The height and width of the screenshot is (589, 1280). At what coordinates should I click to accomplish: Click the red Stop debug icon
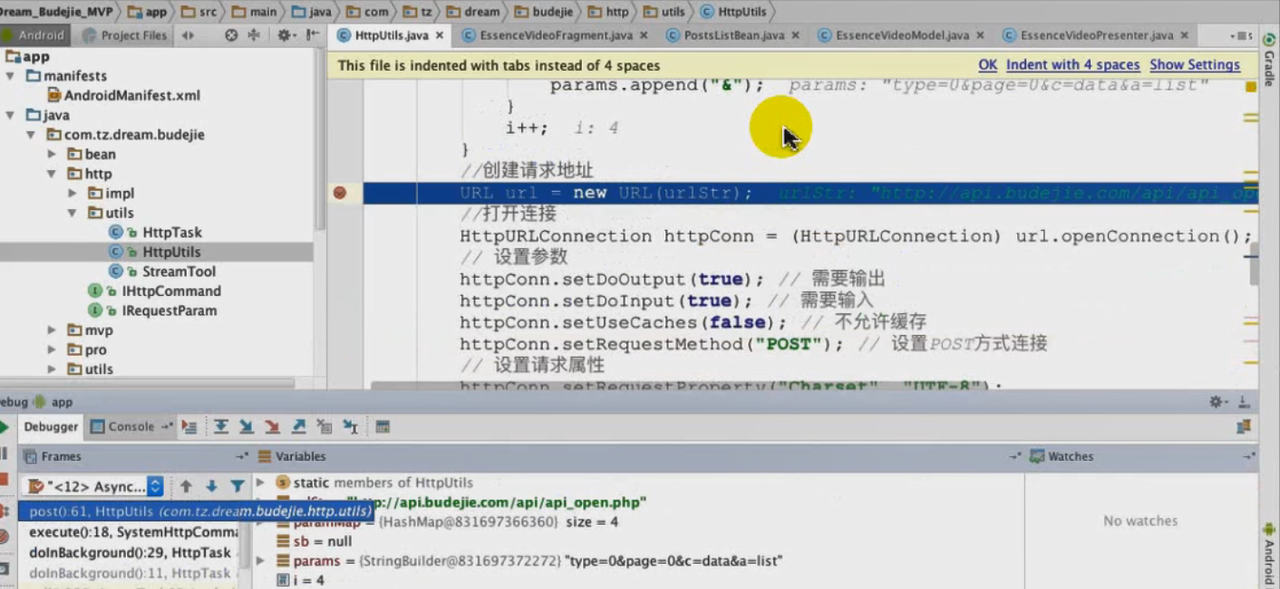4,481
